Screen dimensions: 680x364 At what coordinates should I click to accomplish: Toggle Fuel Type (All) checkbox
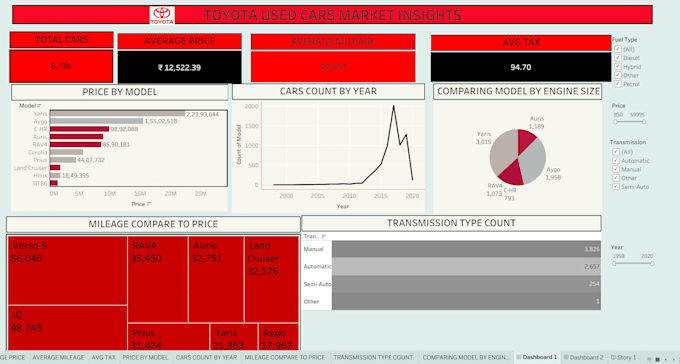pyautogui.click(x=618, y=49)
